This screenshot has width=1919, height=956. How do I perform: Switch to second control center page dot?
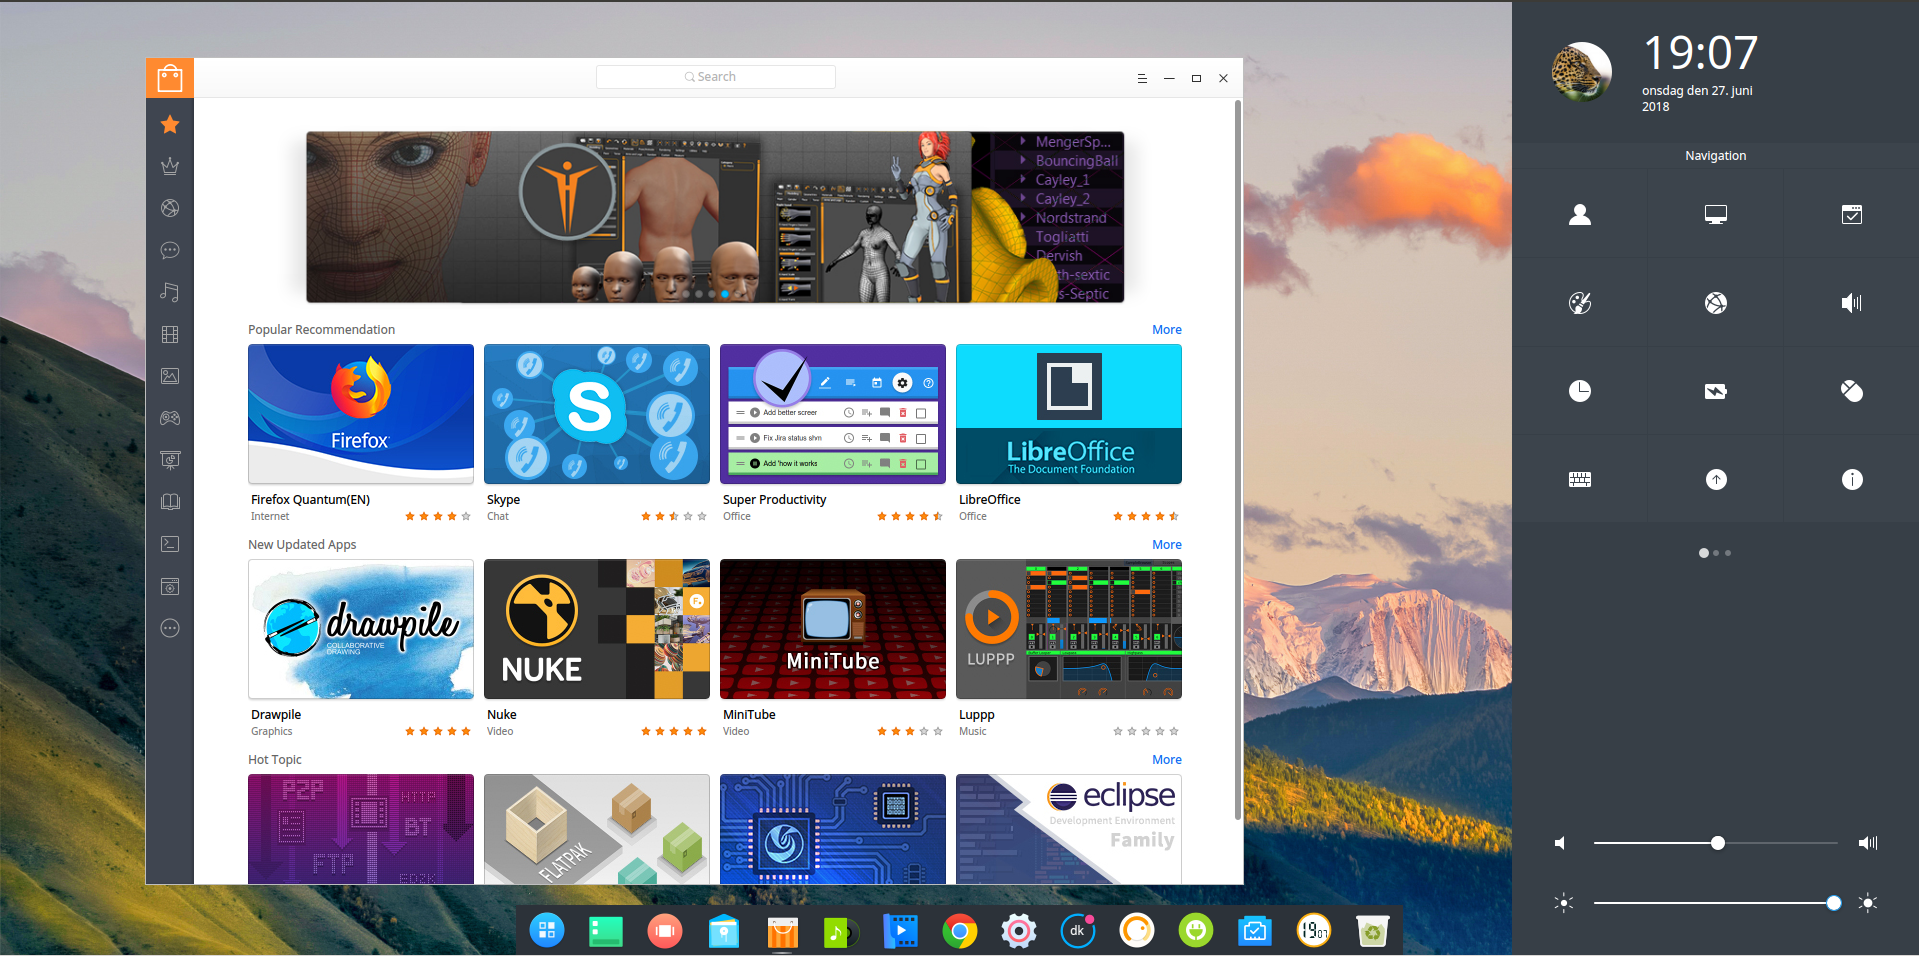click(x=1716, y=553)
